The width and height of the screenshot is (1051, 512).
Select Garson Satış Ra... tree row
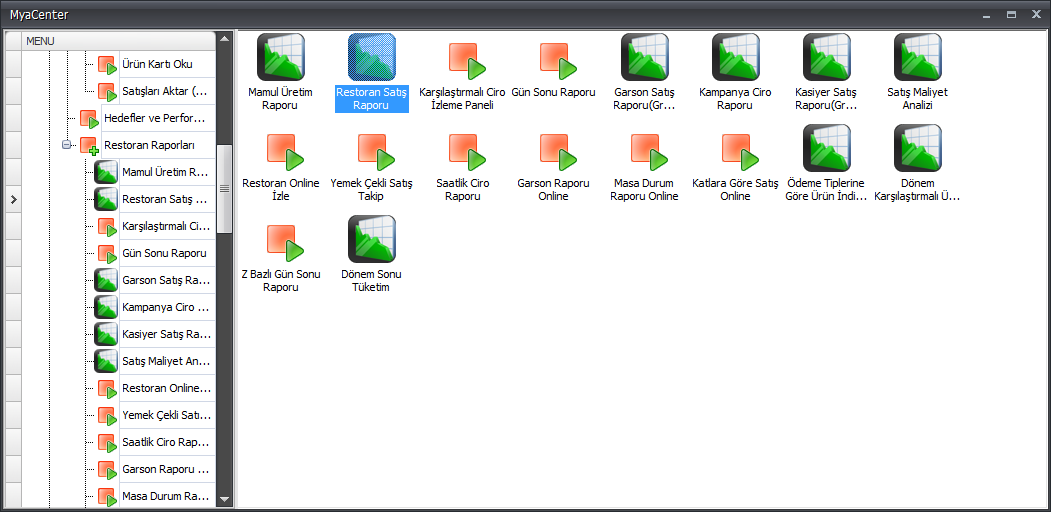165,280
